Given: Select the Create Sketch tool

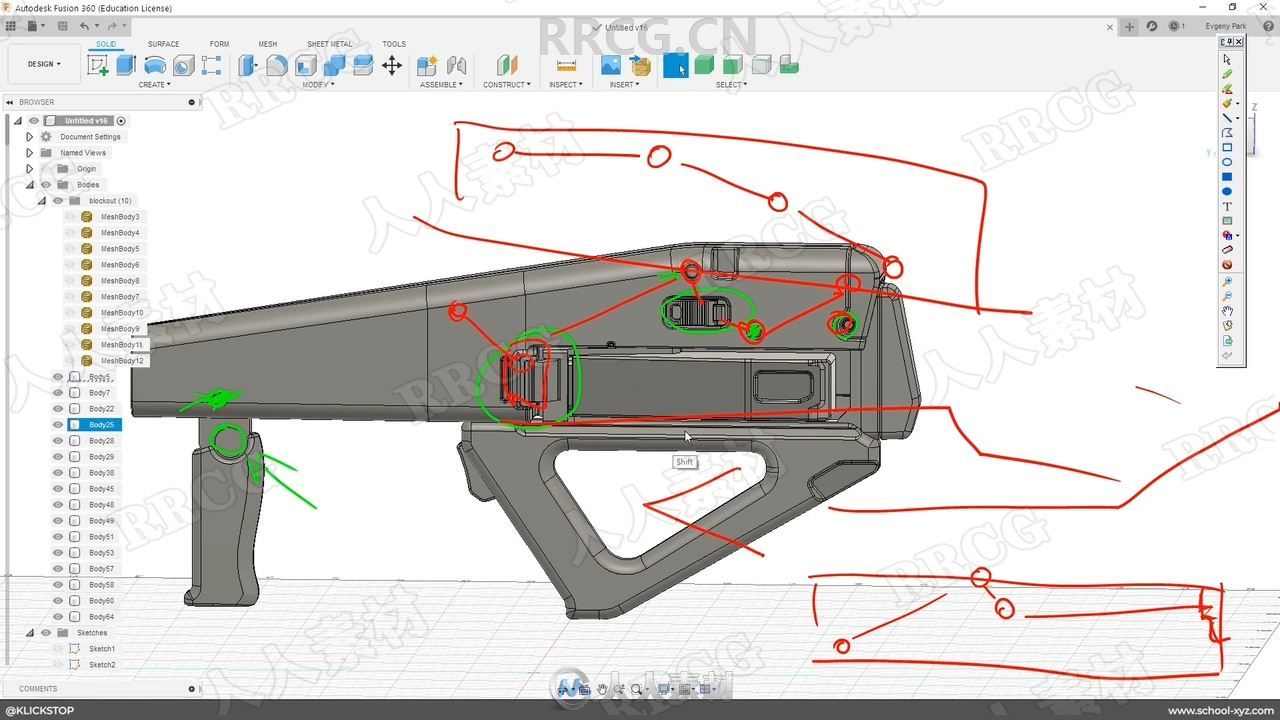Looking at the screenshot, I should 98,65.
